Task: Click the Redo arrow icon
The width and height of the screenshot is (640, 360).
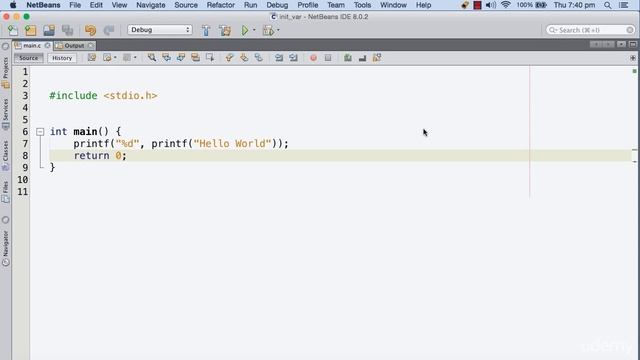Action: 109,30
